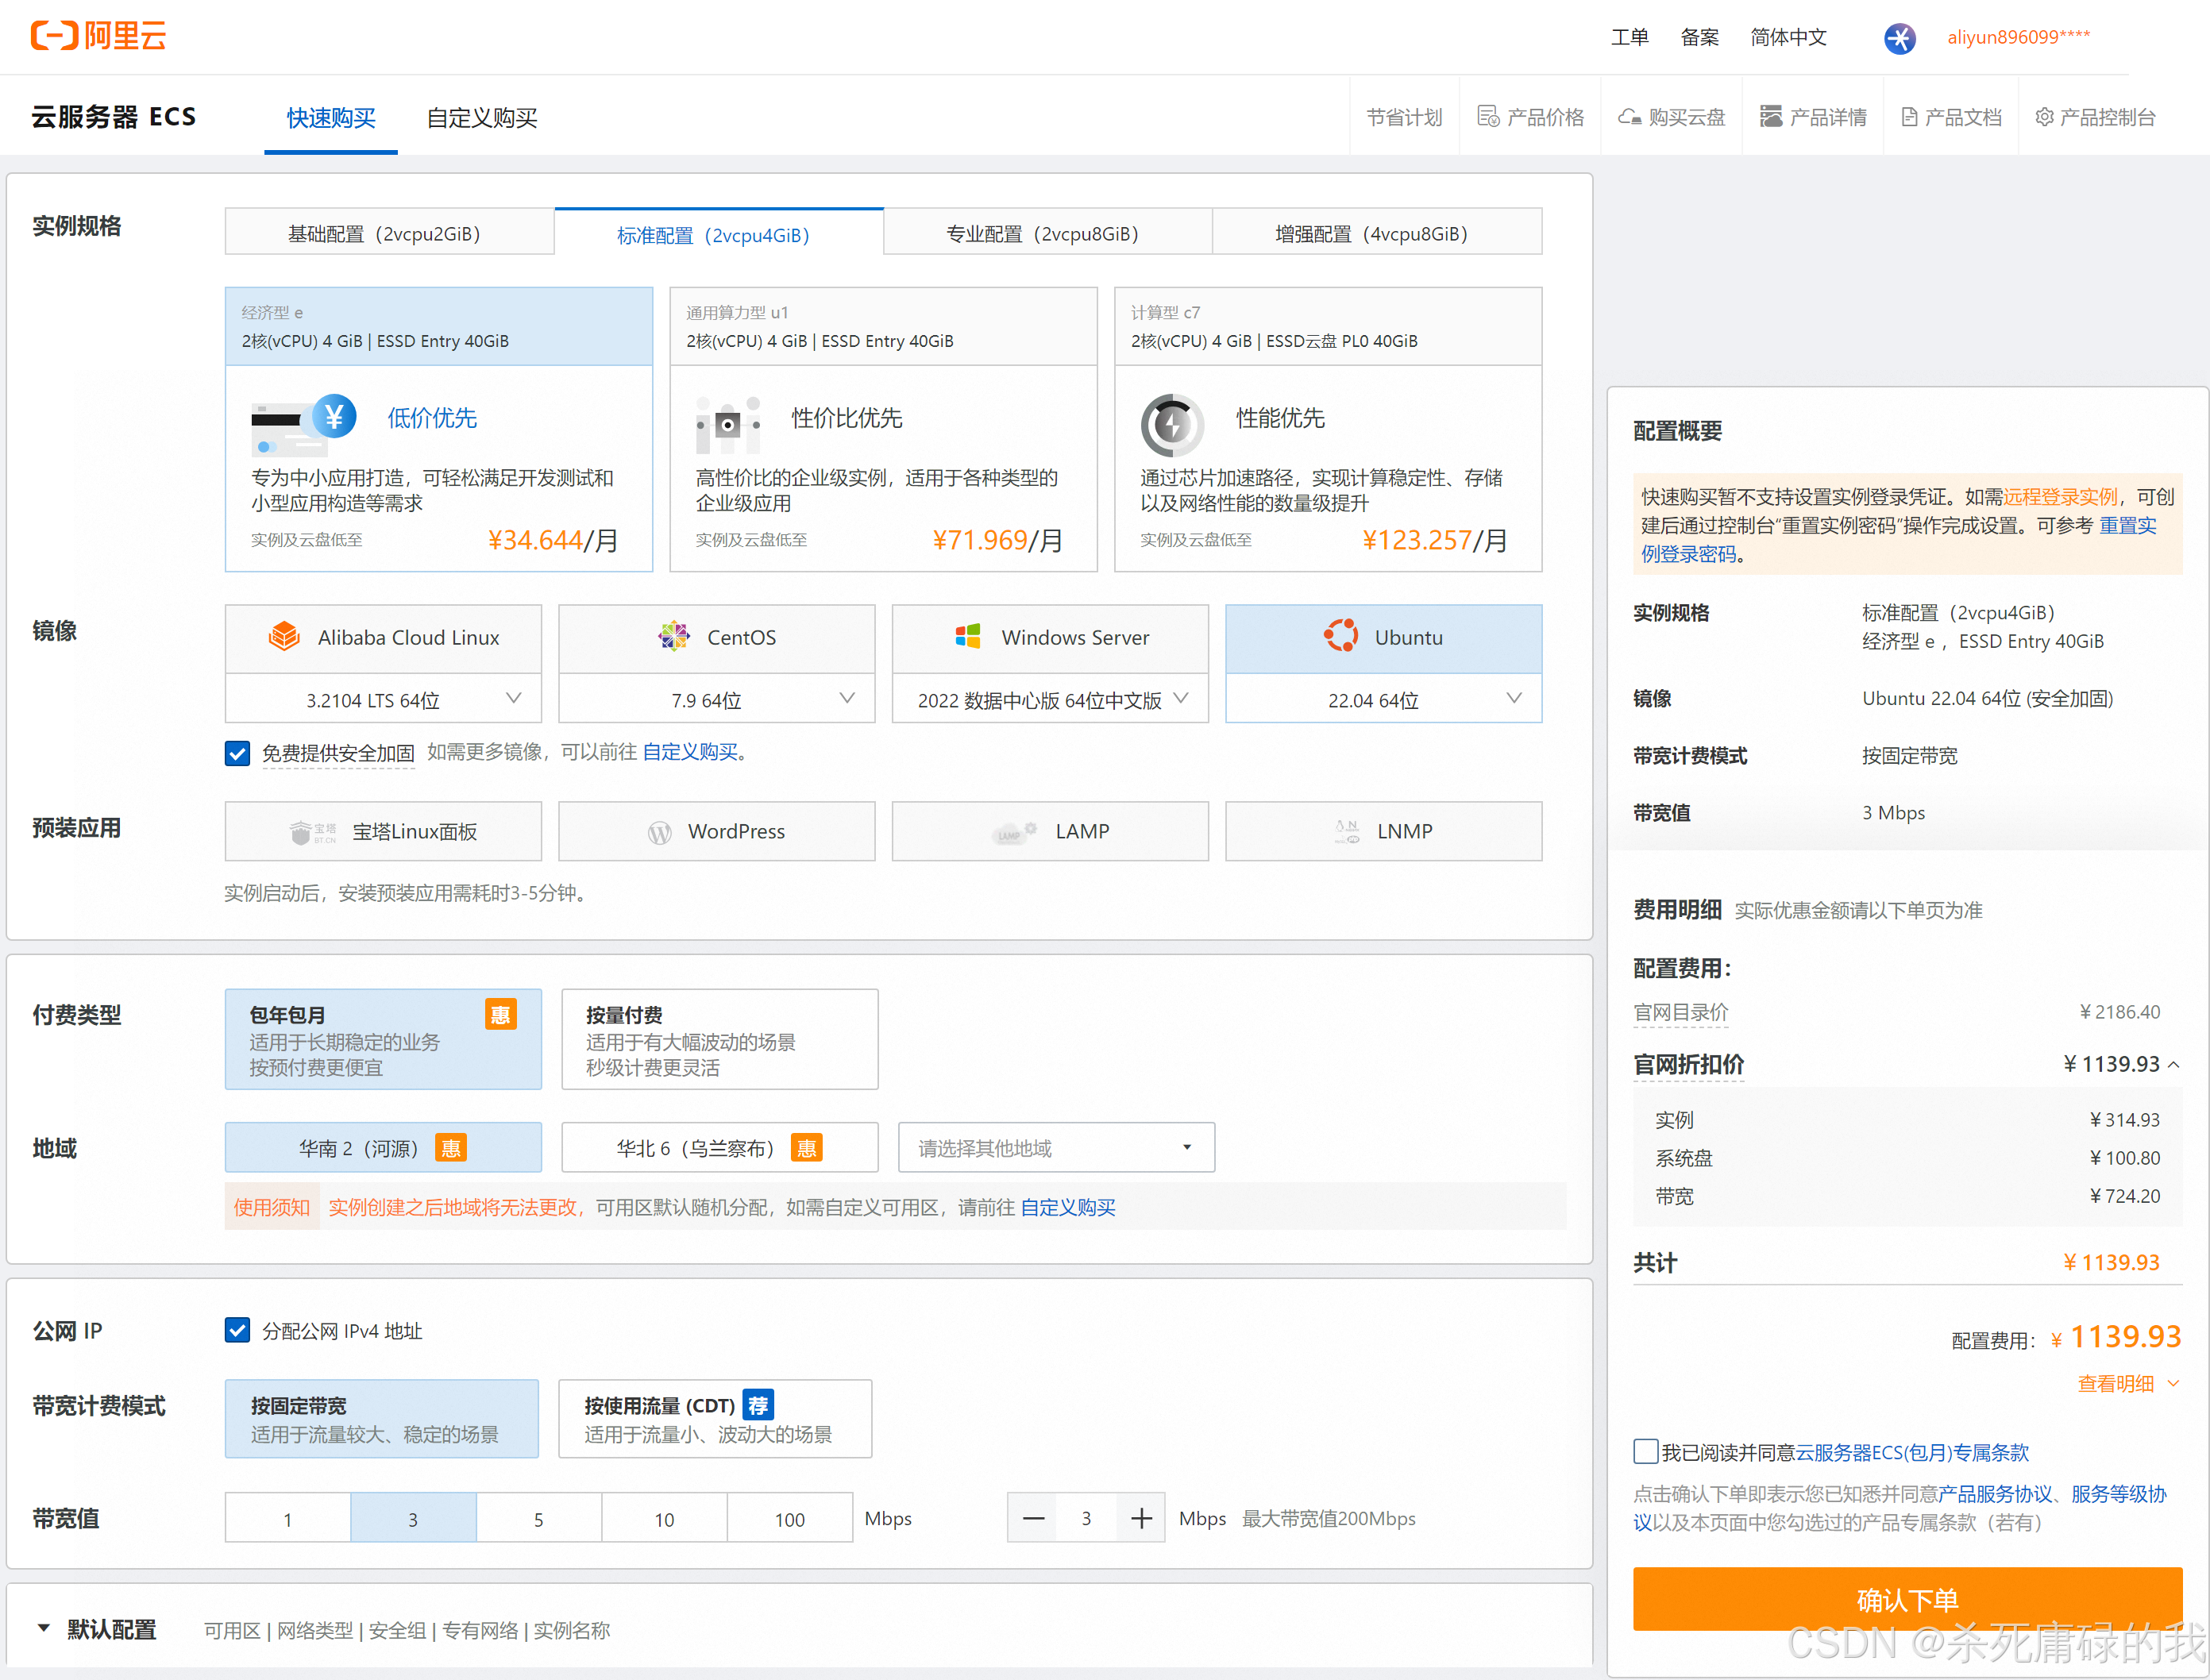The width and height of the screenshot is (2210, 1680).
Task: Open 请选择其他地域 region dropdown
Action: (1056, 1148)
